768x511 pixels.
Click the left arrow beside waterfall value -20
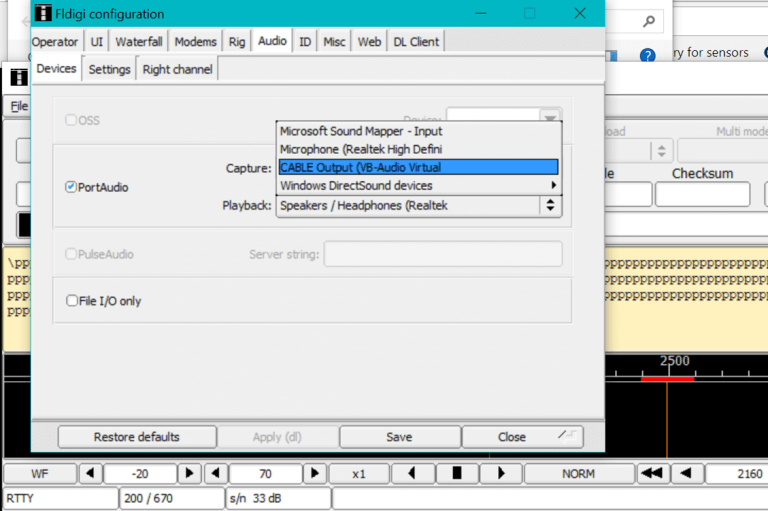coord(90,473)
